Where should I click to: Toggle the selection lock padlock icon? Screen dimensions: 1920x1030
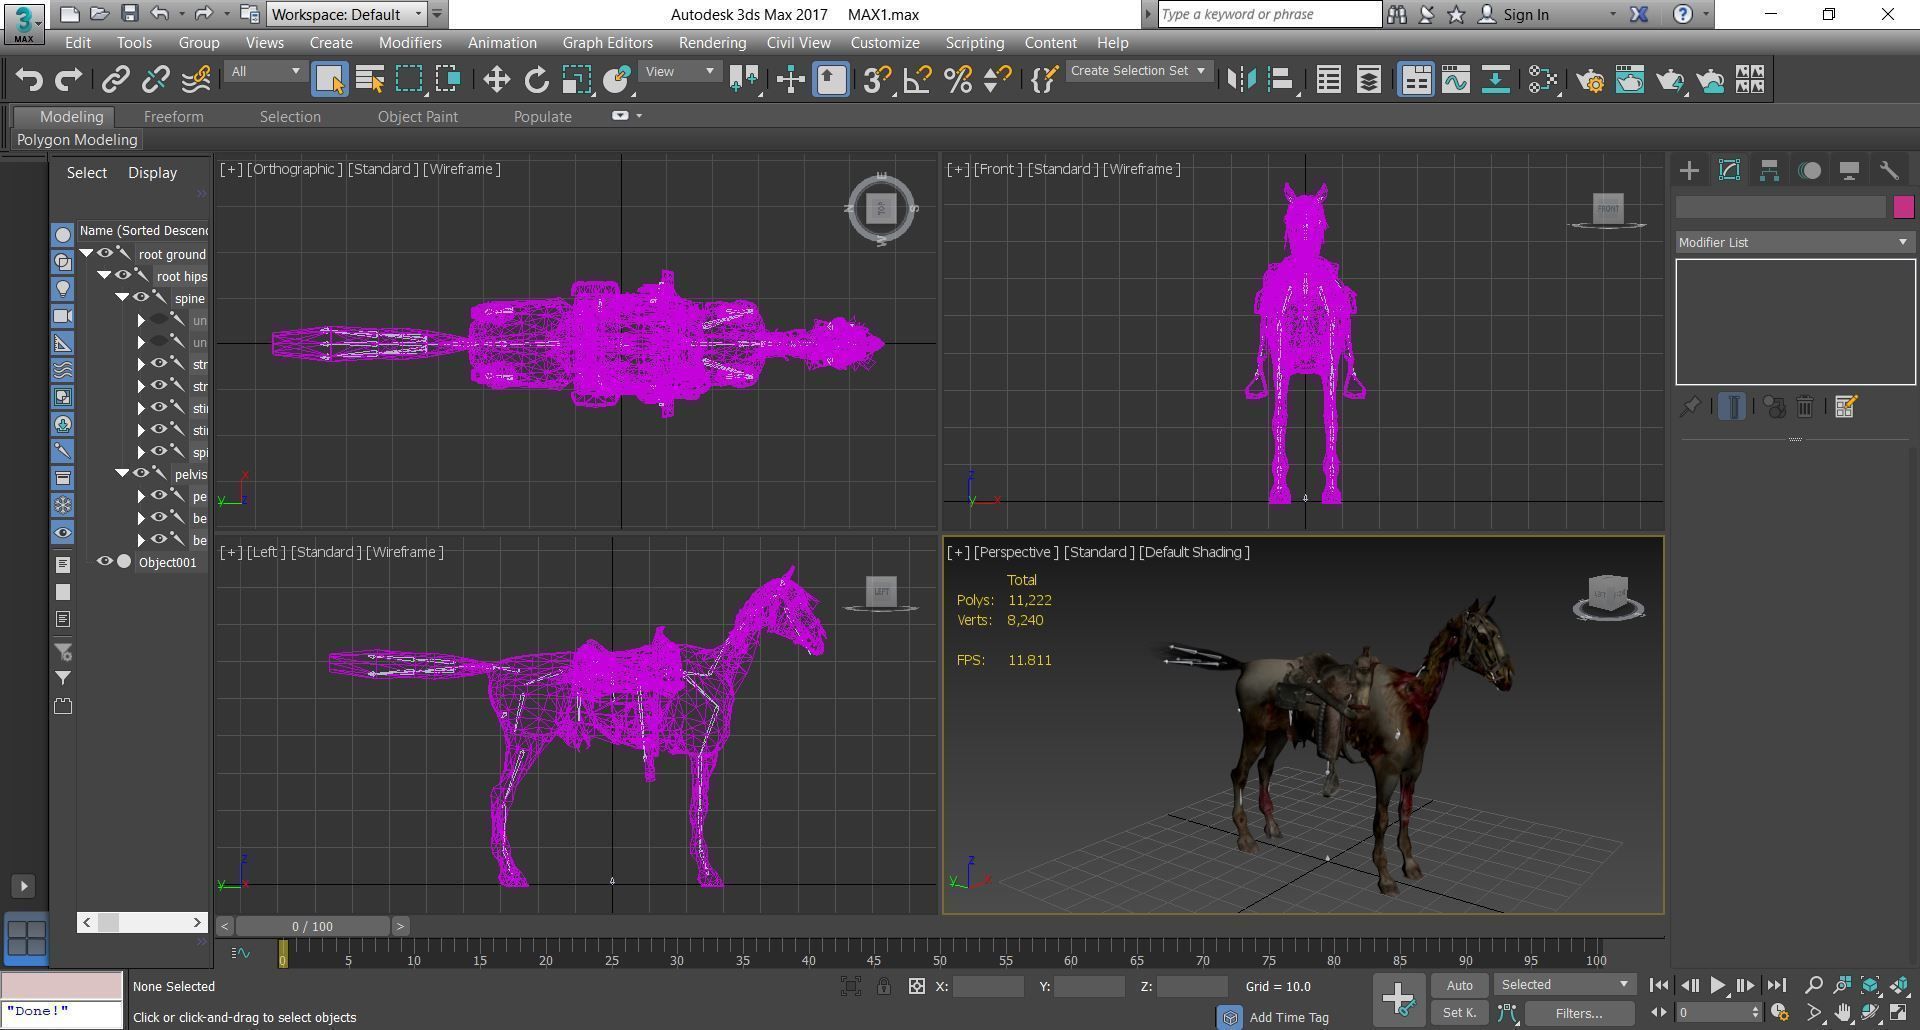pyautogui.click(x=884, y=987)
